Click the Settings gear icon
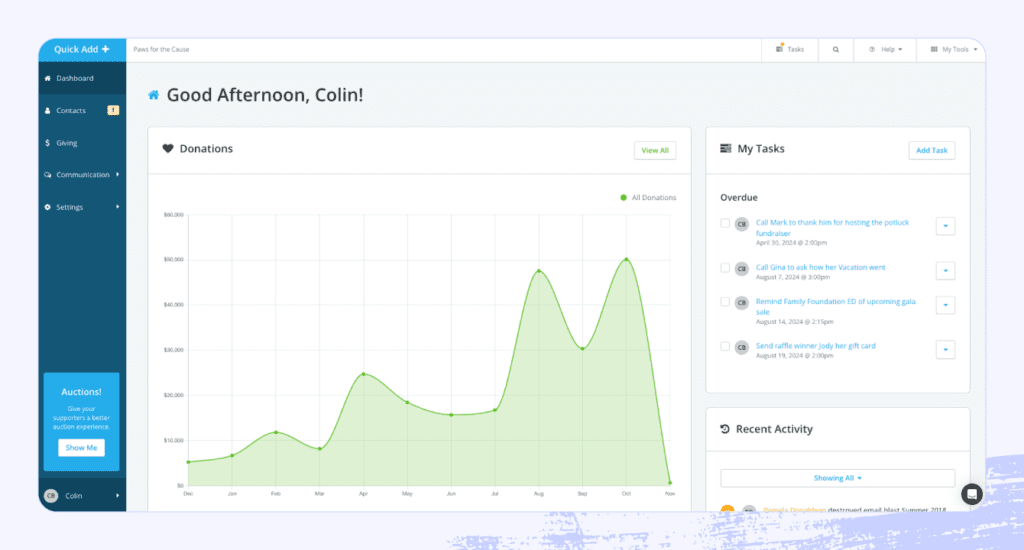The image size is (1024, 550). [47, 207]
